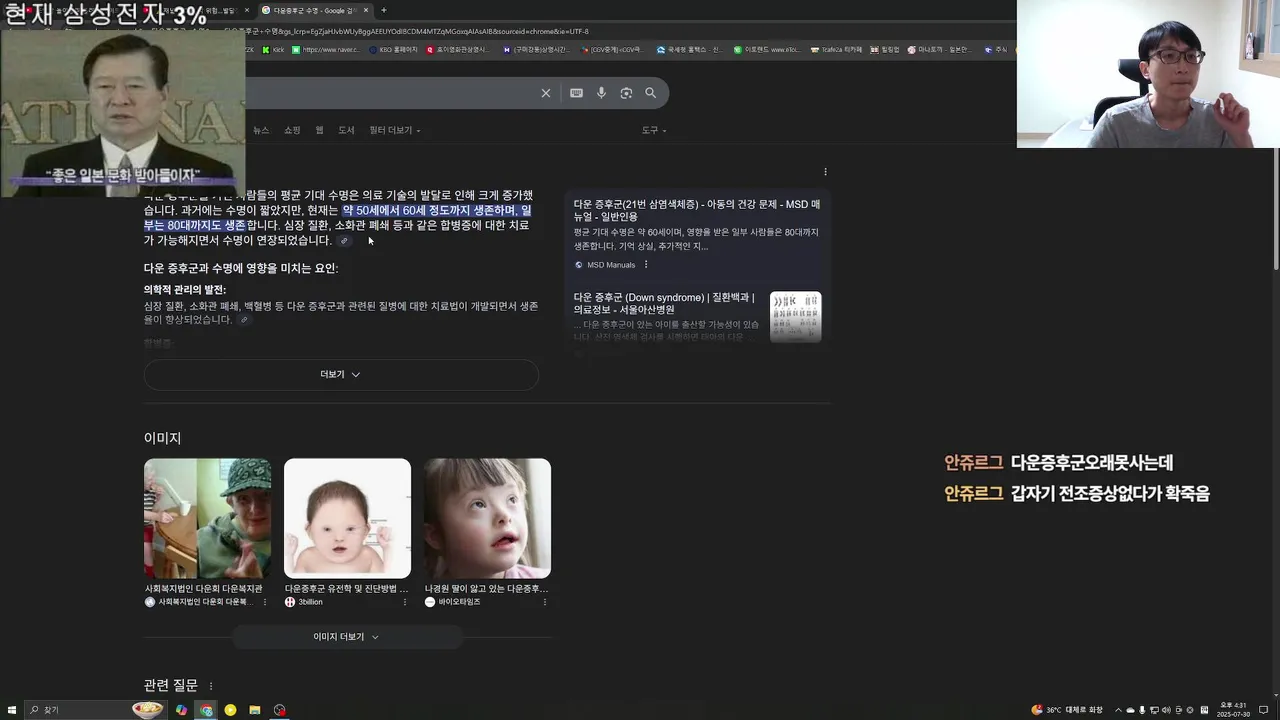
Task: Open the link icon after the lifespan paragraph
Action: (344, 241)
